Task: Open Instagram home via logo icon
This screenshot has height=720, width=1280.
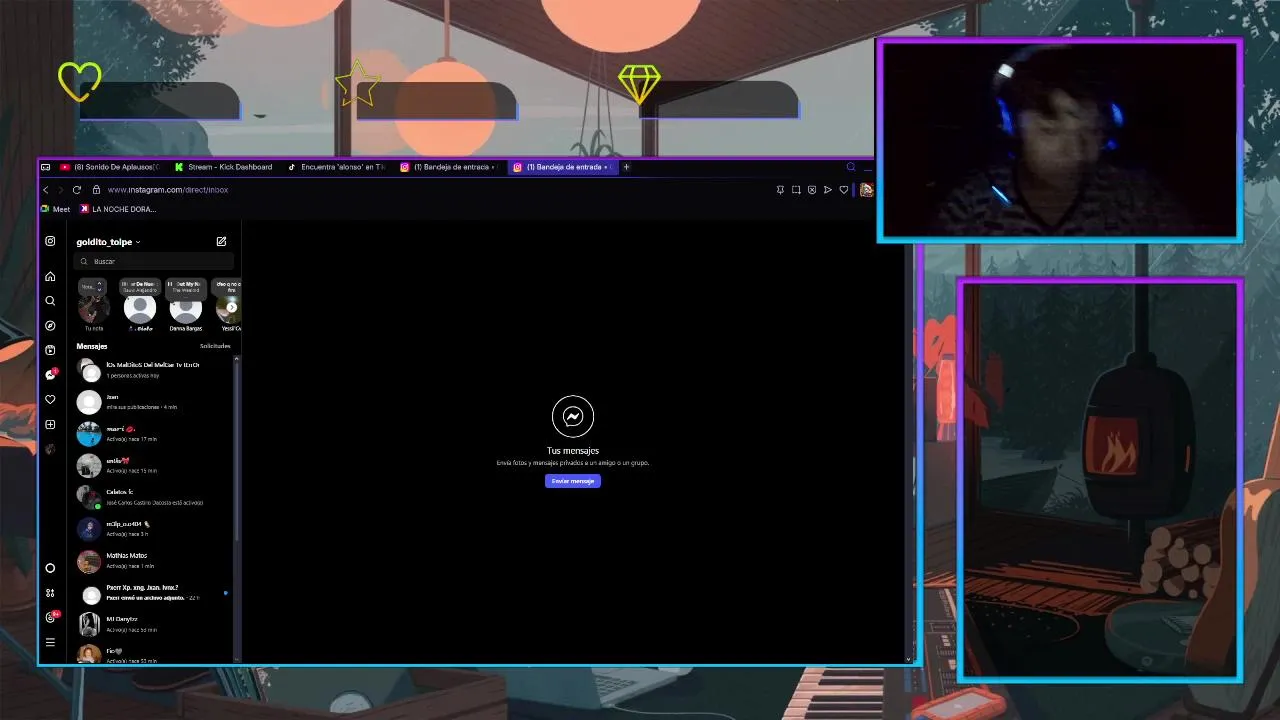Action: click(50, 241)
